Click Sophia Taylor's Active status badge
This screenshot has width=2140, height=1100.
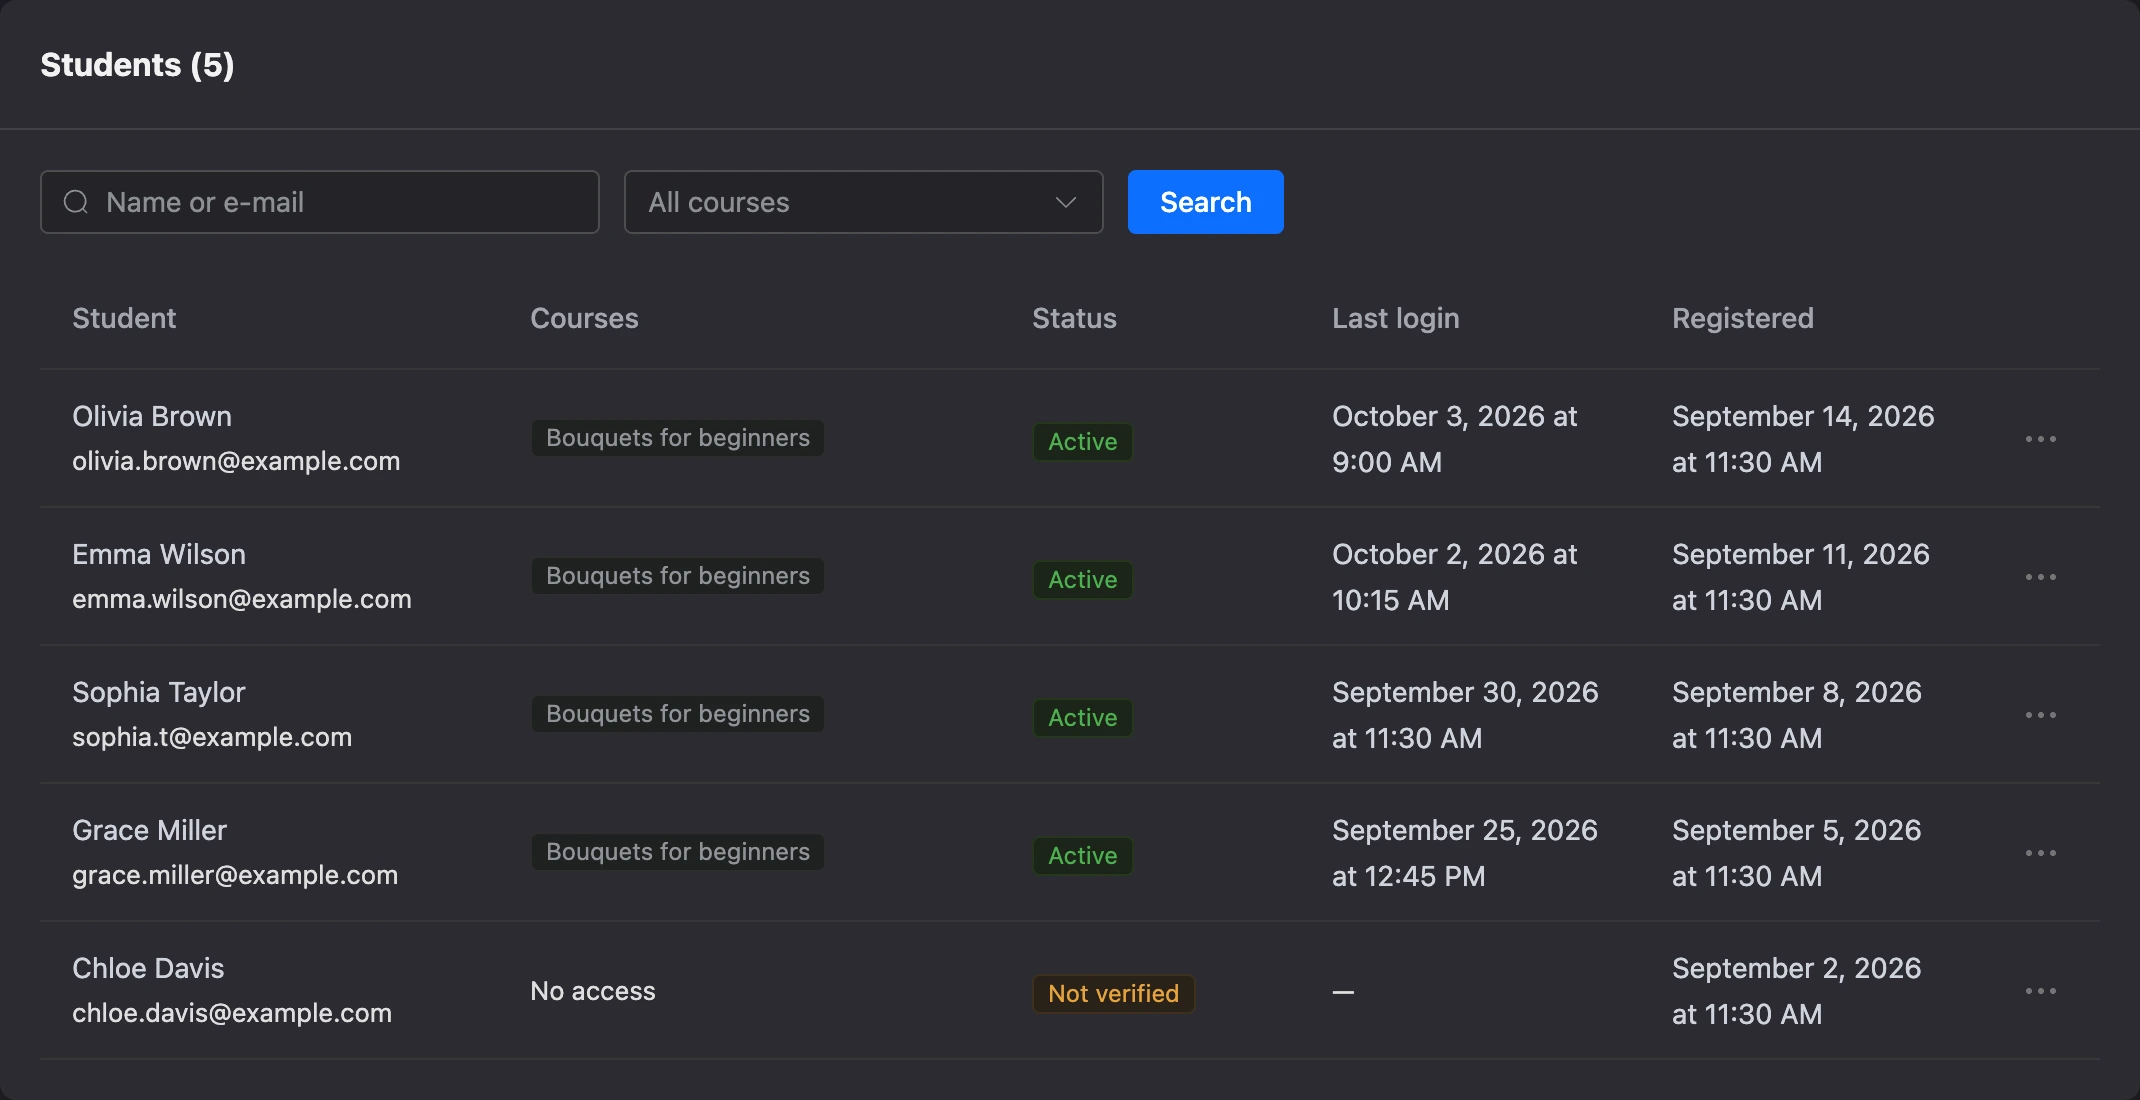tap(1083, 718)
